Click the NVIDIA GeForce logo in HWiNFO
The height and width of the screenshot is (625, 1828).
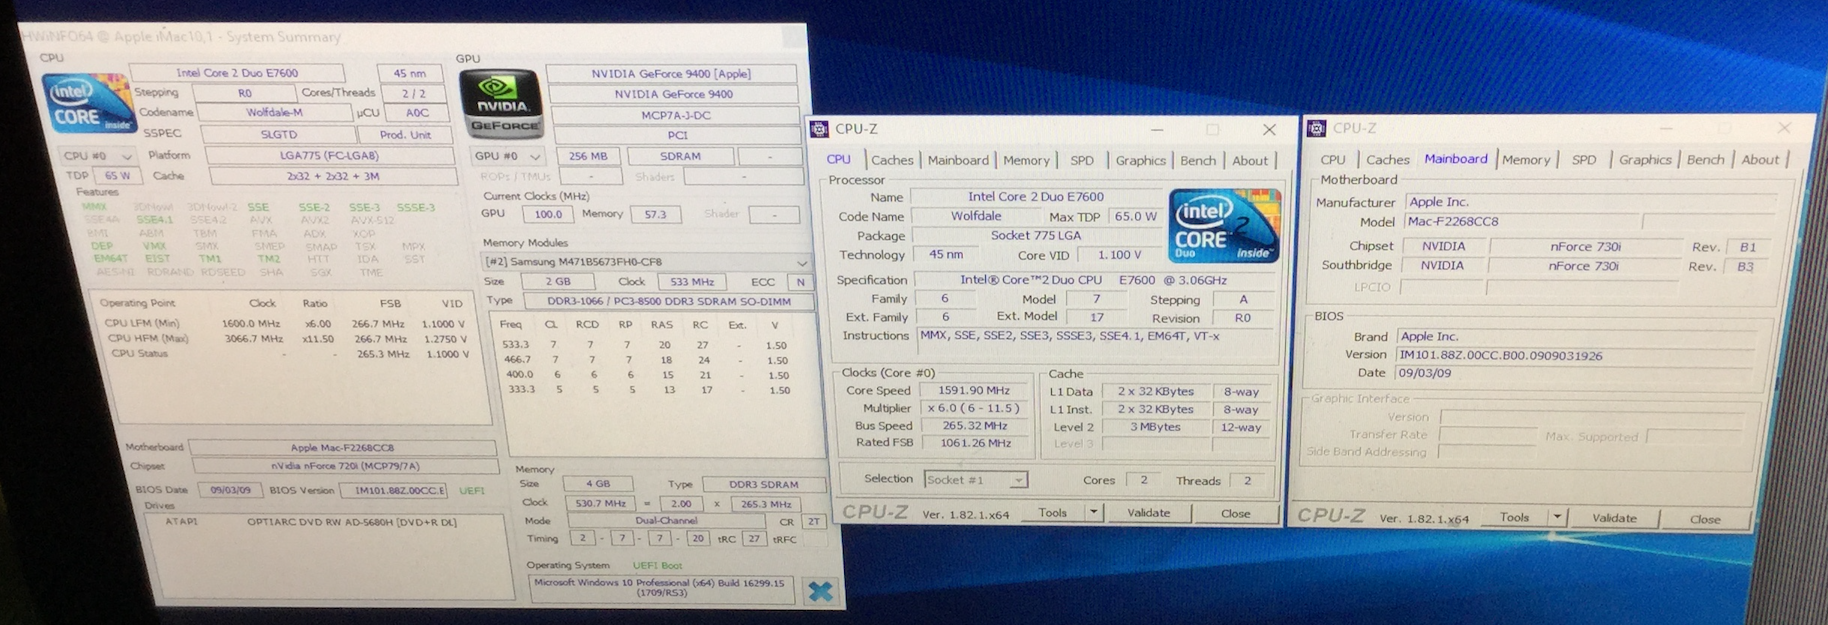coord(502,103)
